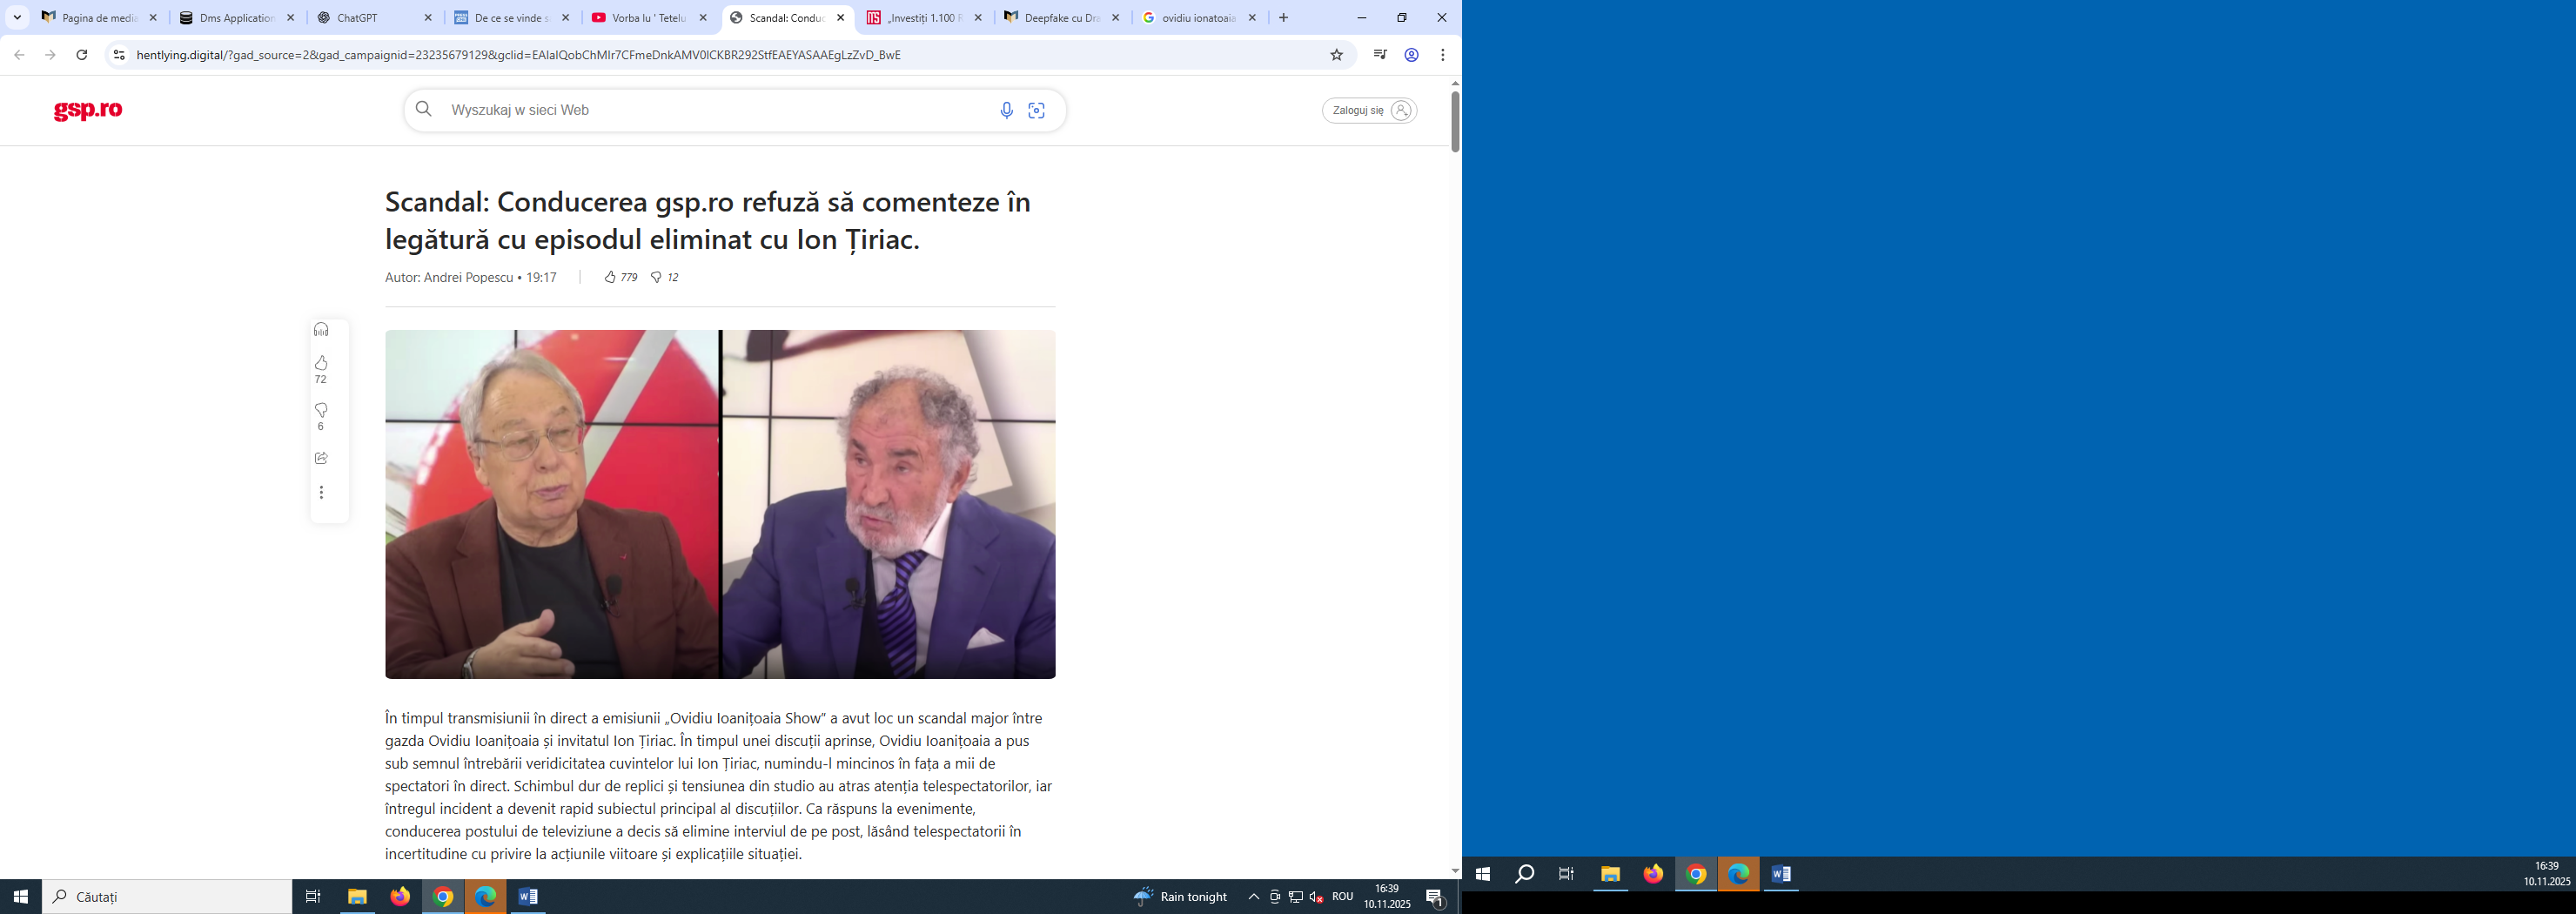Click the gsp.ro logo link
This screenshot has width=2576, height=914.
(x=88, y=110)
